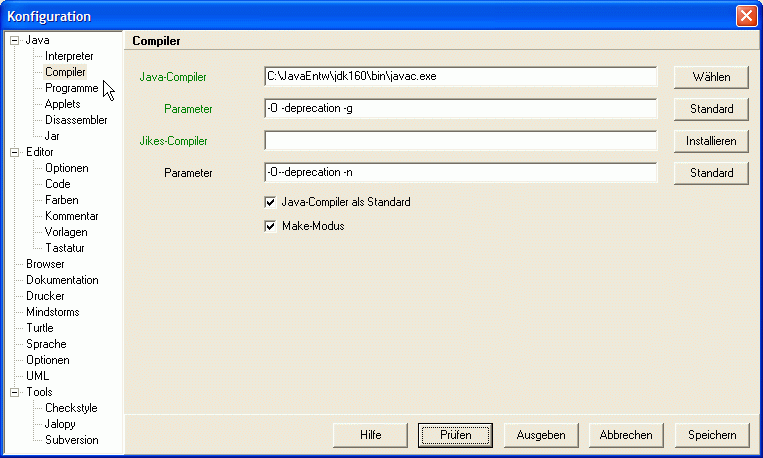Open Subversion under Tools
763x458 pixels.
coord(72,440)
